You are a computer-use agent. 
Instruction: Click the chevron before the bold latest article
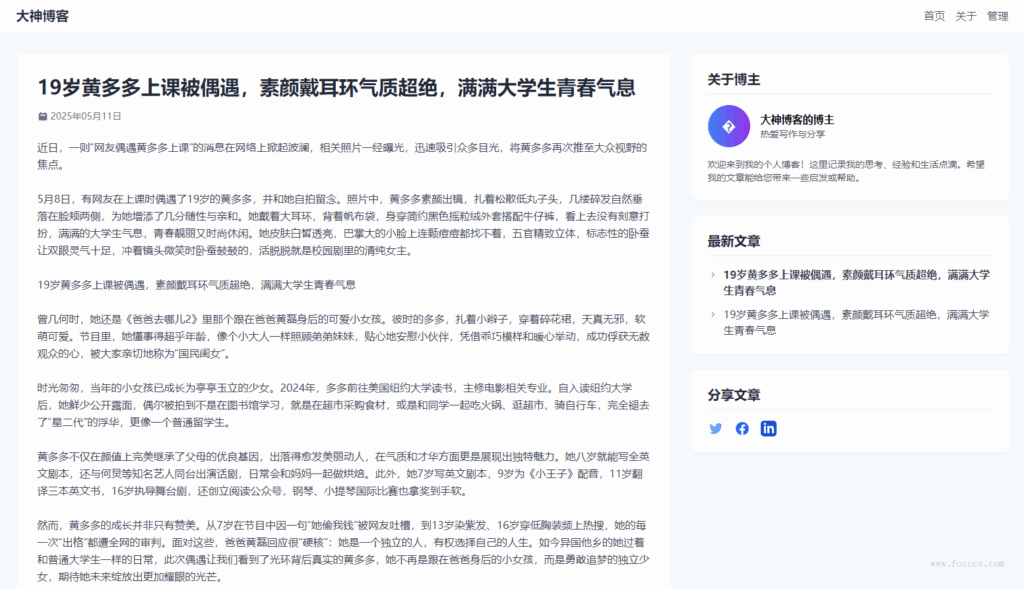tap(712, 275)
